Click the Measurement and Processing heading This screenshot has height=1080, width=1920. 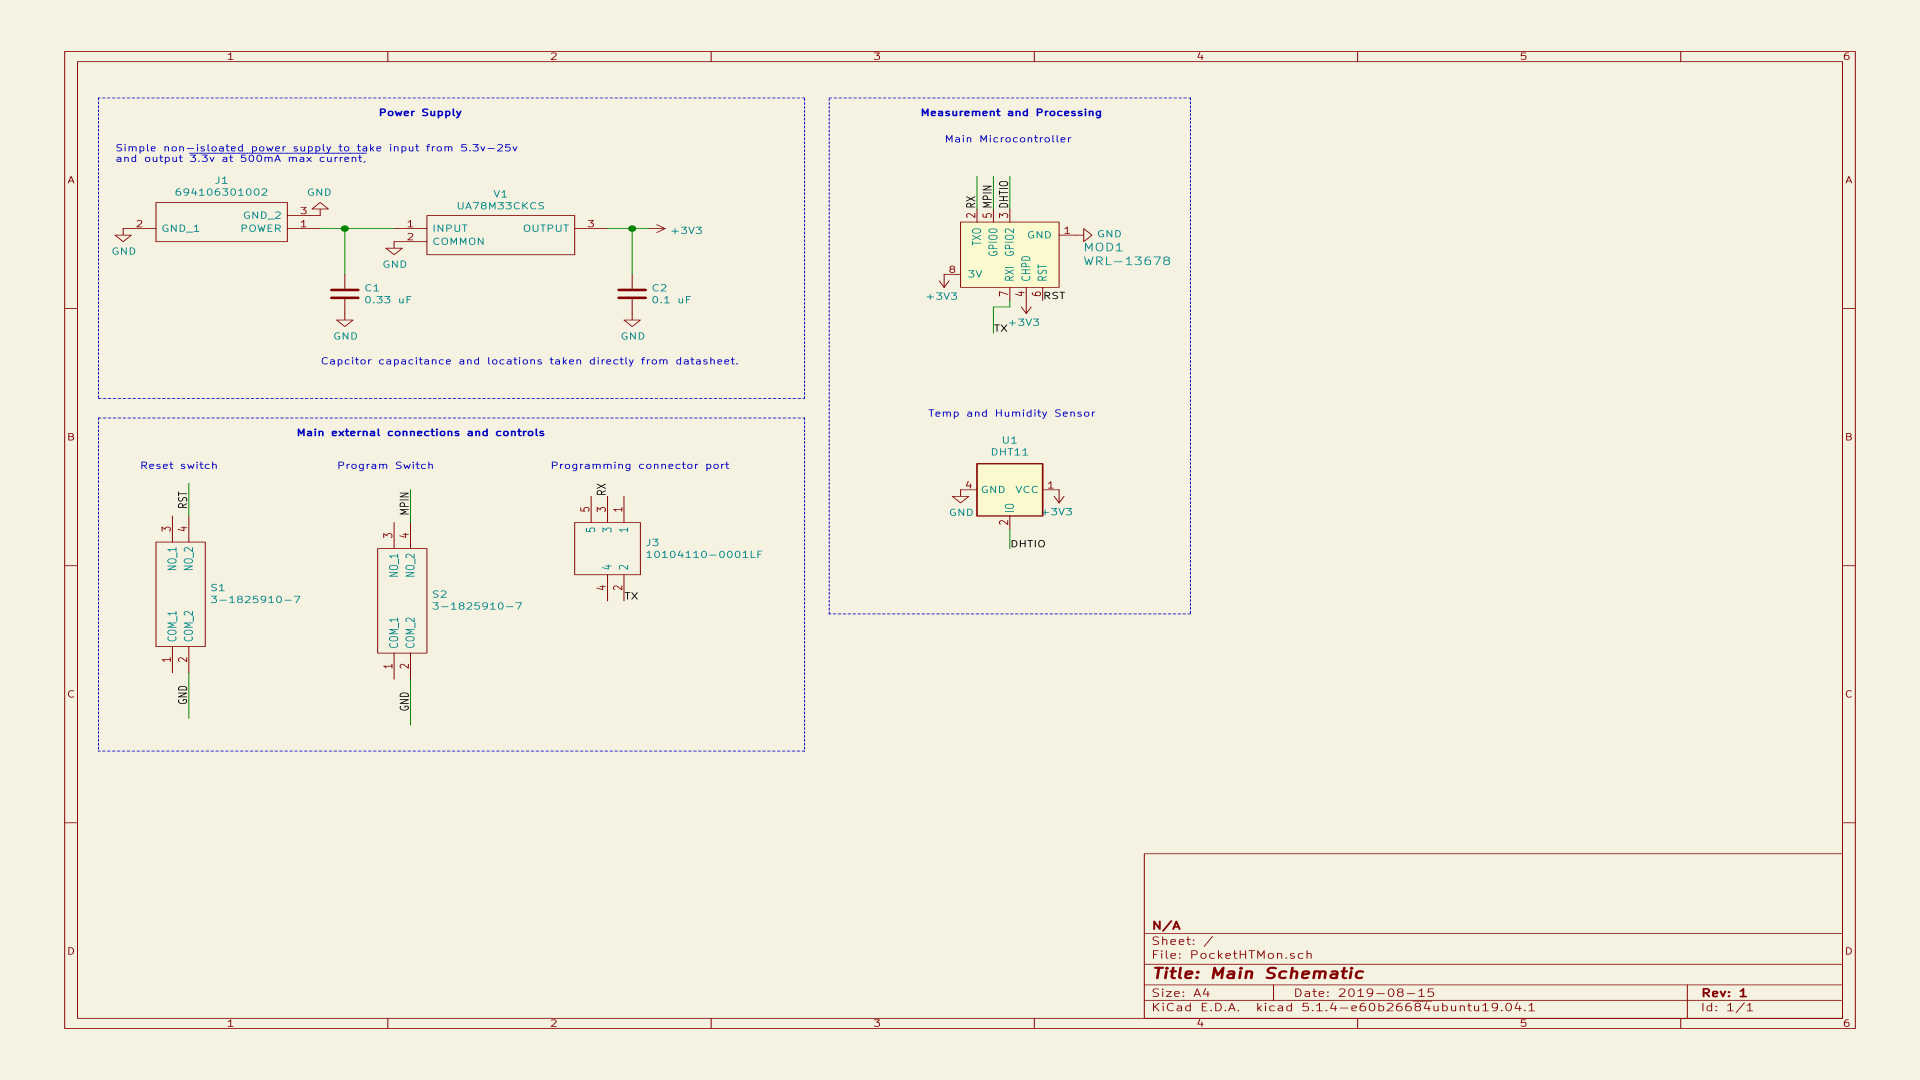point(1010,112)
